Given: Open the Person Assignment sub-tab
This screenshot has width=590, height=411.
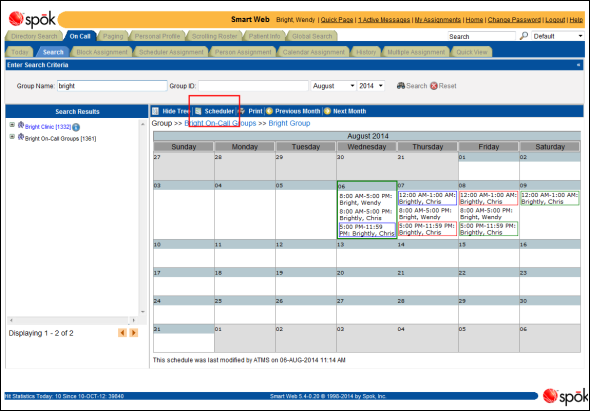Looking at the screenshot, I should click(243, 52).
